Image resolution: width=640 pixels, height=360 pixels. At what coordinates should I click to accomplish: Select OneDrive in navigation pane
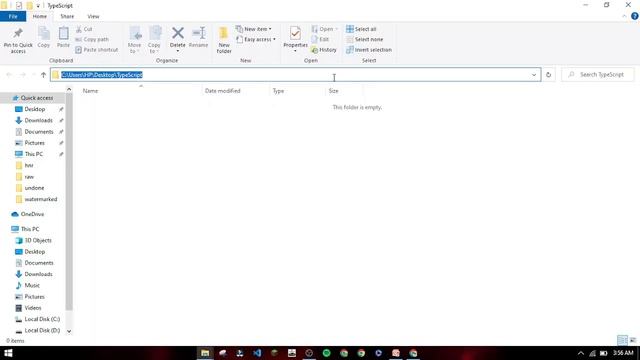click(32, 214)
